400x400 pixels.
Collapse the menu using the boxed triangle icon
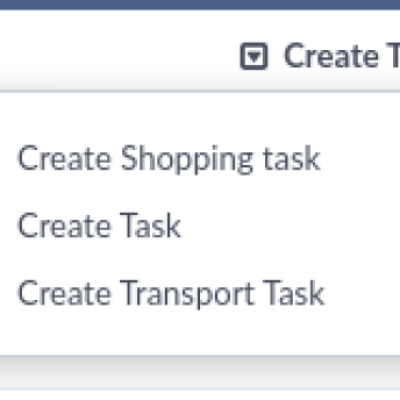[x=254, y=56]
